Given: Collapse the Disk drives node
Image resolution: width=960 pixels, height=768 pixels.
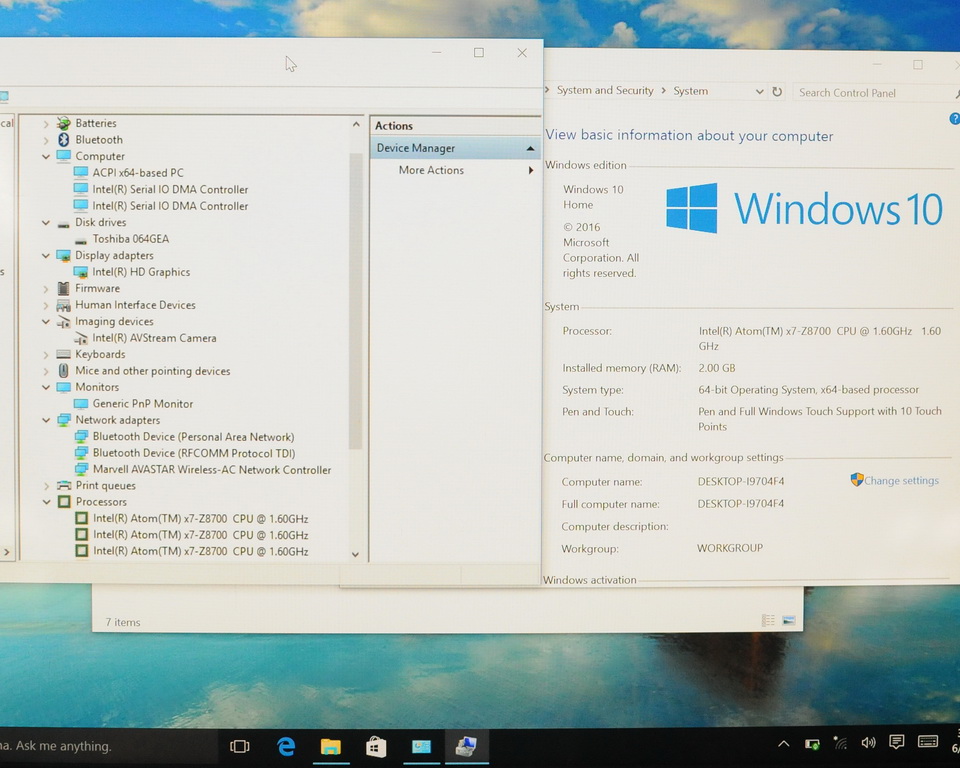Looking at the screenshot, I should (46, 222).
